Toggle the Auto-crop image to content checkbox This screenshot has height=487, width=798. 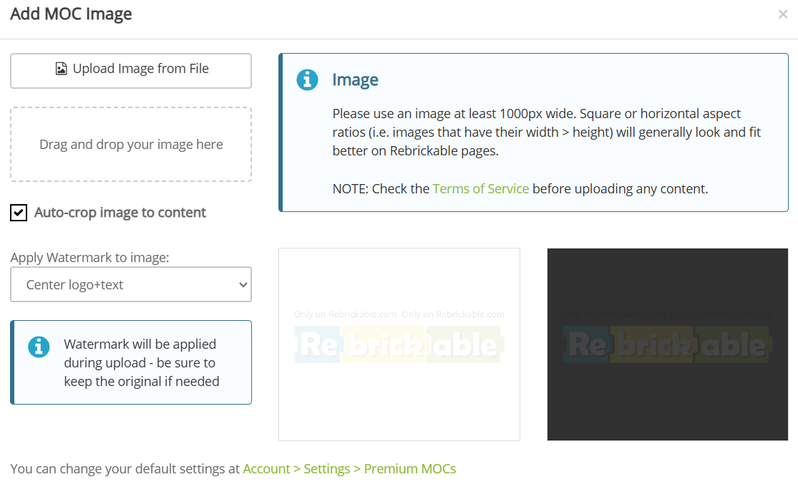18,213
